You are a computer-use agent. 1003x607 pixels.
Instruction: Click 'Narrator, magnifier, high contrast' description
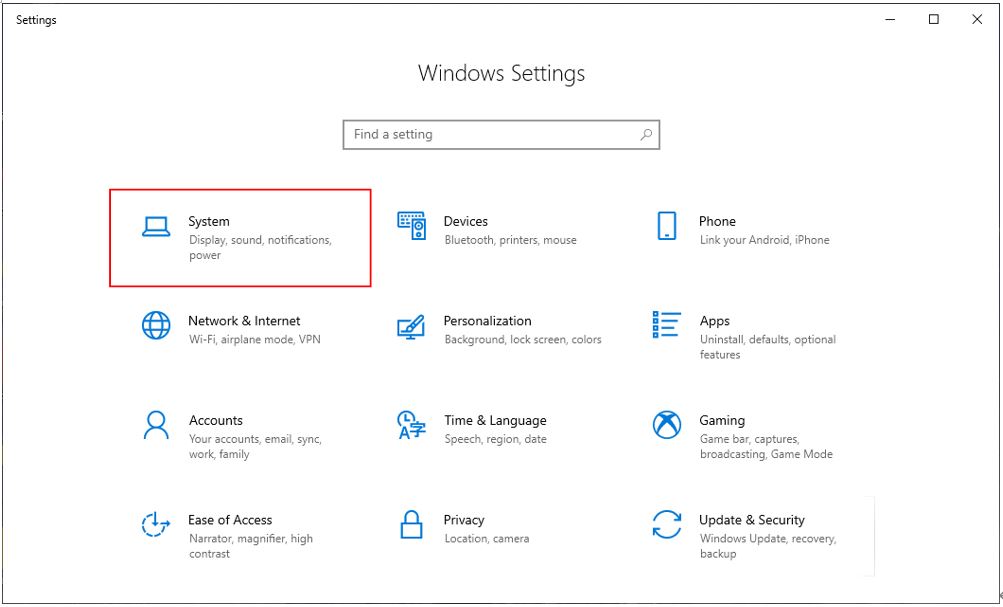[251, 546]
